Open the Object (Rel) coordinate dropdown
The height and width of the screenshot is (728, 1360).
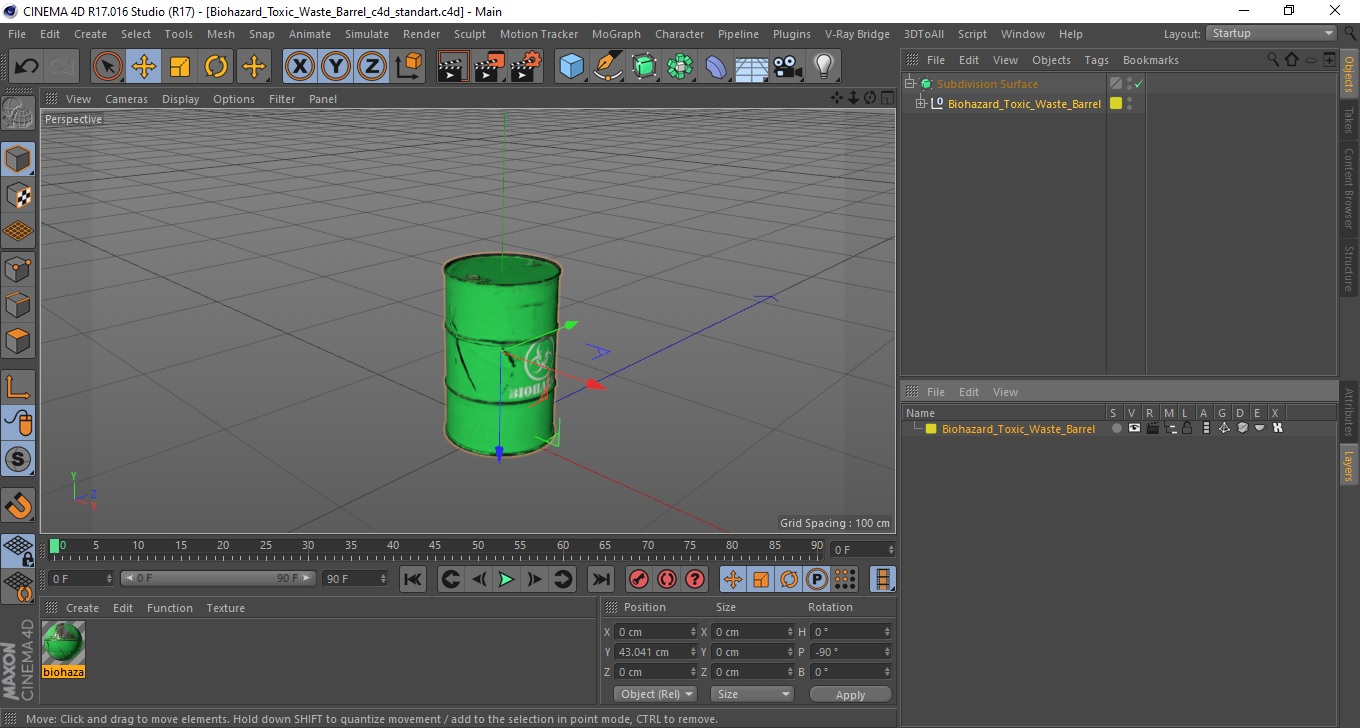tap(655, 694)
